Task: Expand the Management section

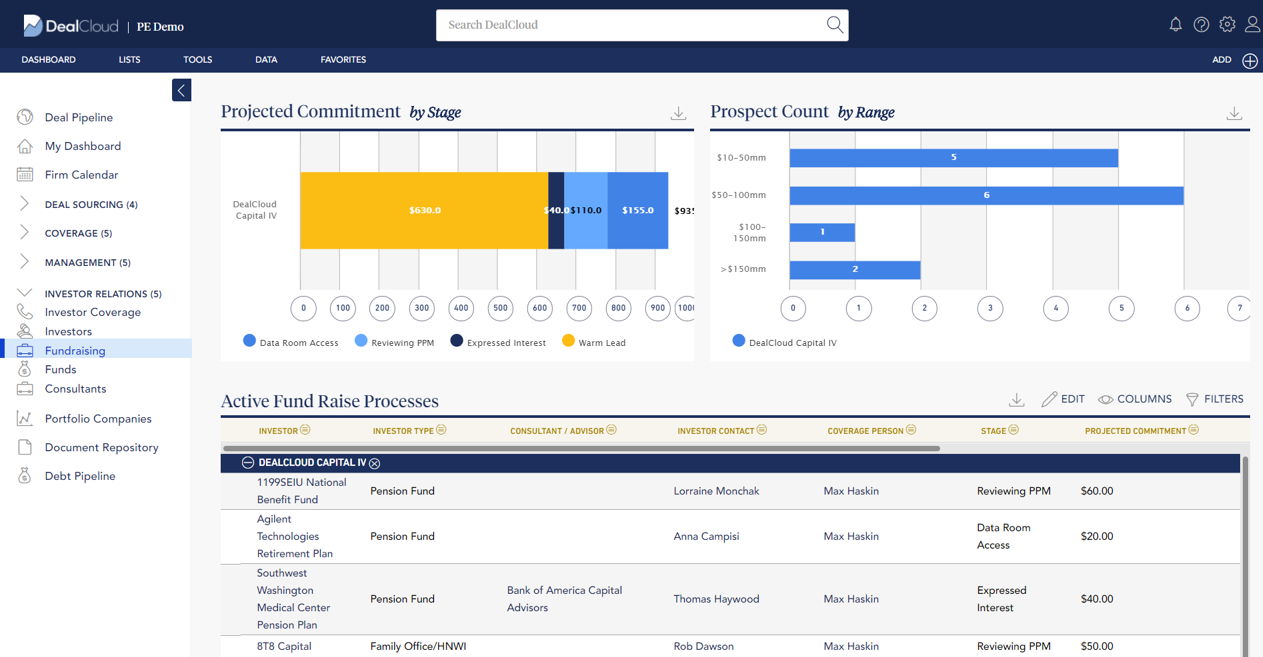Action: (25, 262)
